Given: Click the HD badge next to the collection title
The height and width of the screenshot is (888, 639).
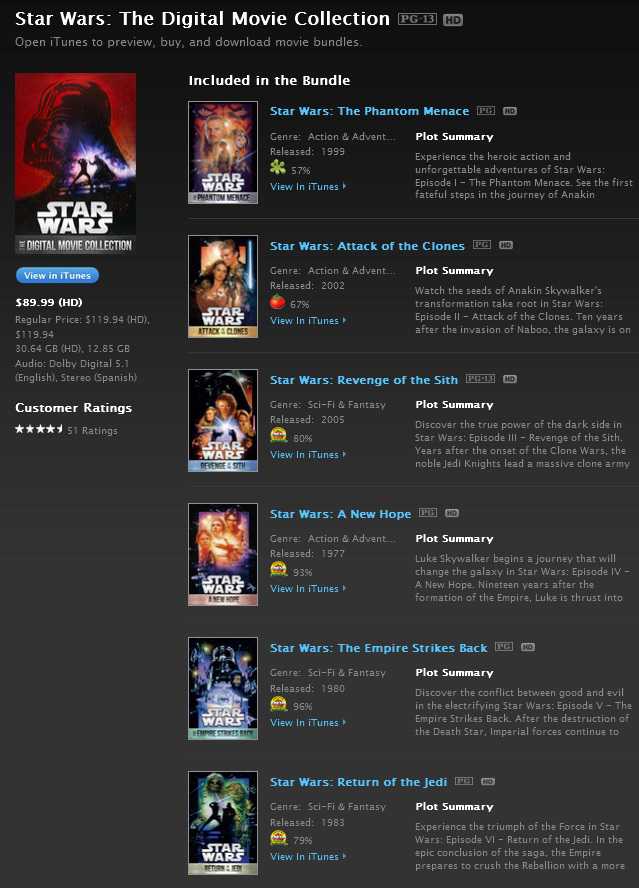Looking at the screenshot, I should (453, 20).
